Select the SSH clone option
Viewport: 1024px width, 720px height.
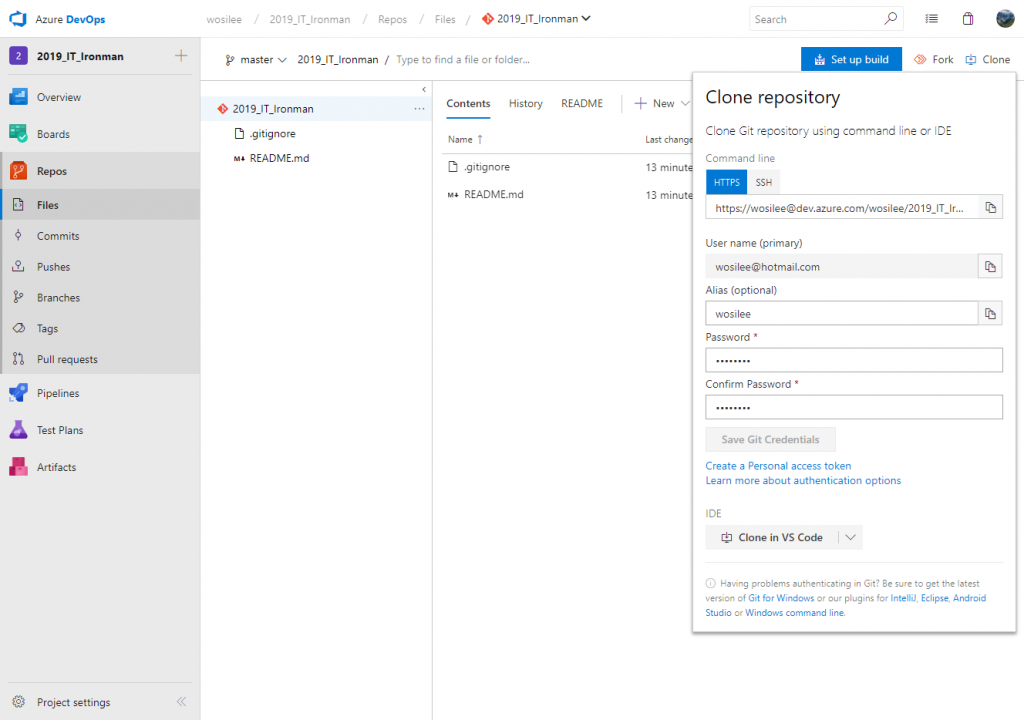point(763,182)
